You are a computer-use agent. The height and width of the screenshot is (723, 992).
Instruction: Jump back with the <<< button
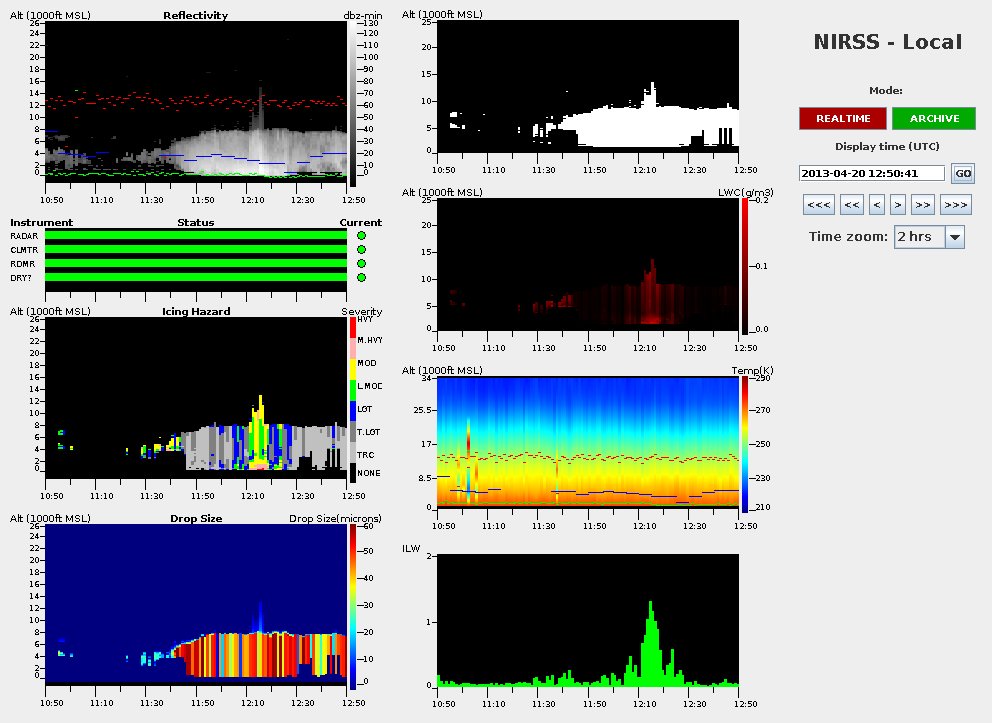tap(818, 205)
